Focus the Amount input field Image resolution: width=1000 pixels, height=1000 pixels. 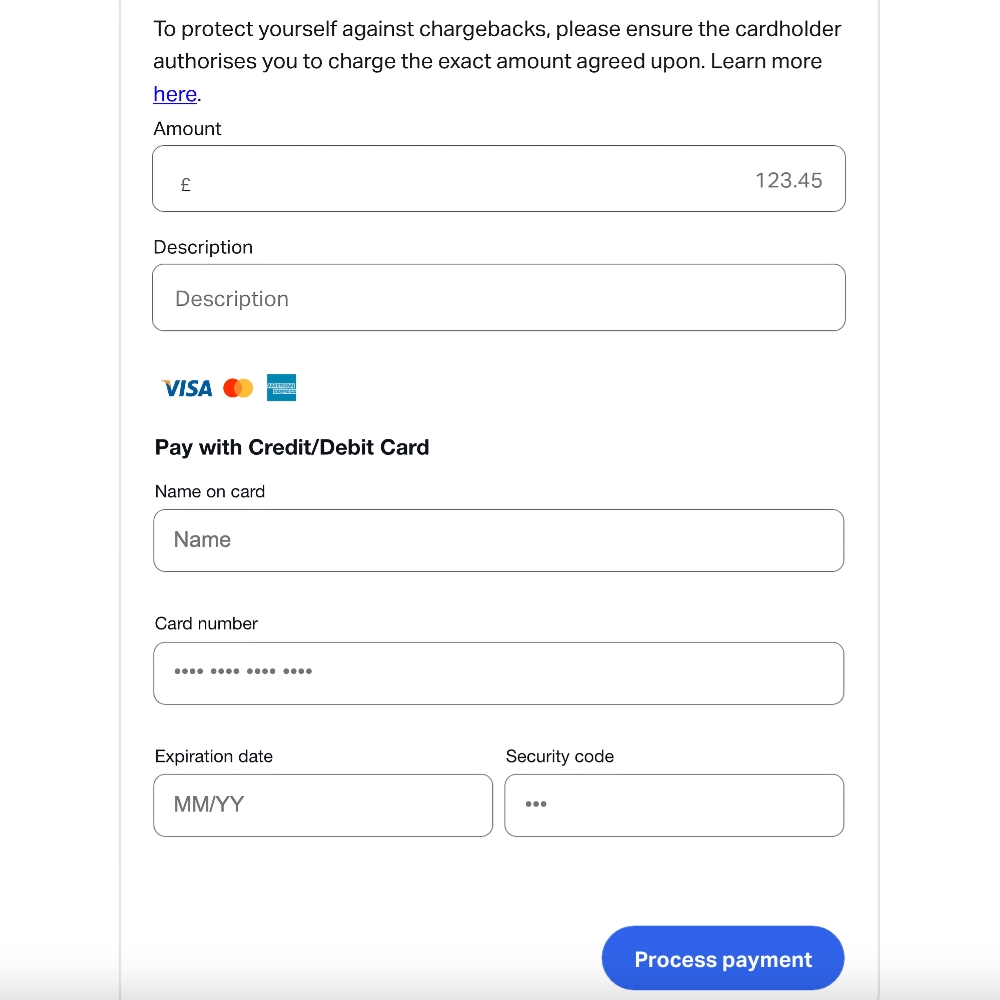click(499, 179)
